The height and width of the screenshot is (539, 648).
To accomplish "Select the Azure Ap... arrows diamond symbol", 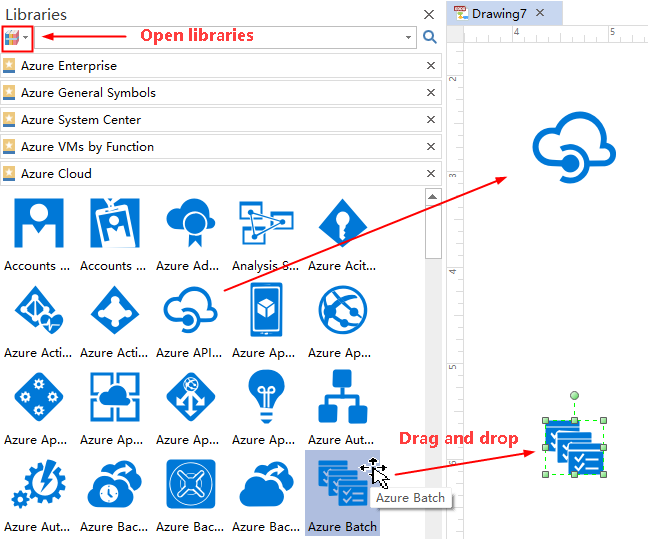I will (x=191, y=397).
